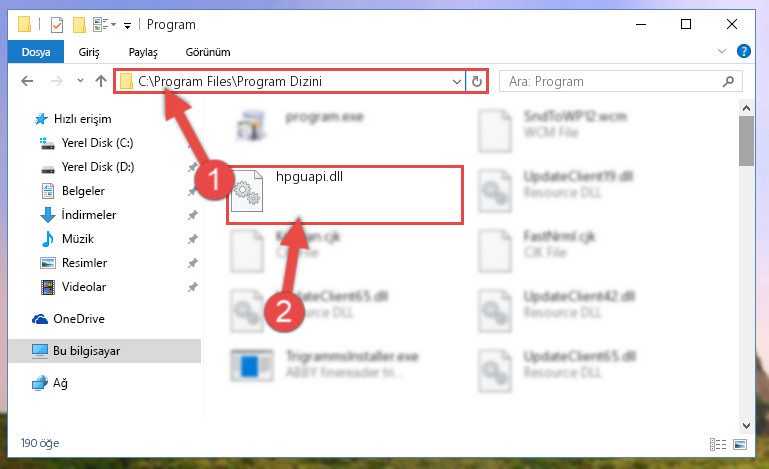Click the search magnifier icon
The height and width of the screenshot is (469, 769).
(x=728, y=81)
